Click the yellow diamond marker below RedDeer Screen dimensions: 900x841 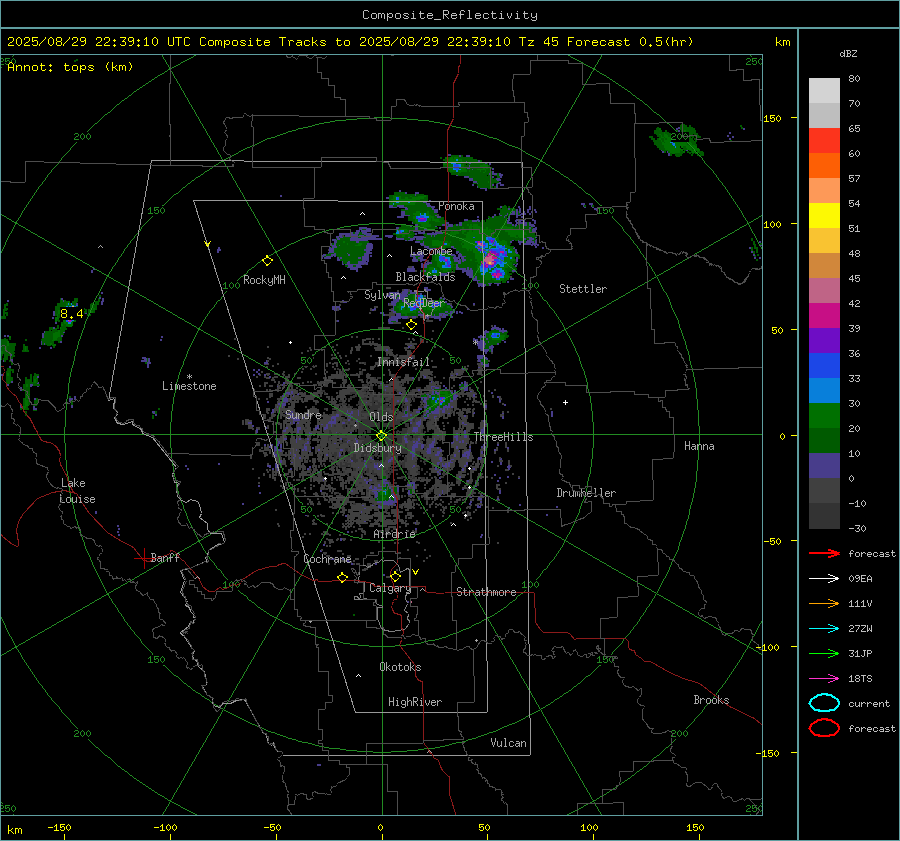411,325
